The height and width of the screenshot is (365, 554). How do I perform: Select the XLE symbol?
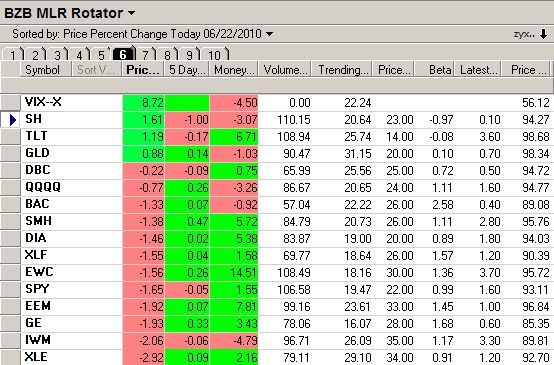pos(36,357)
